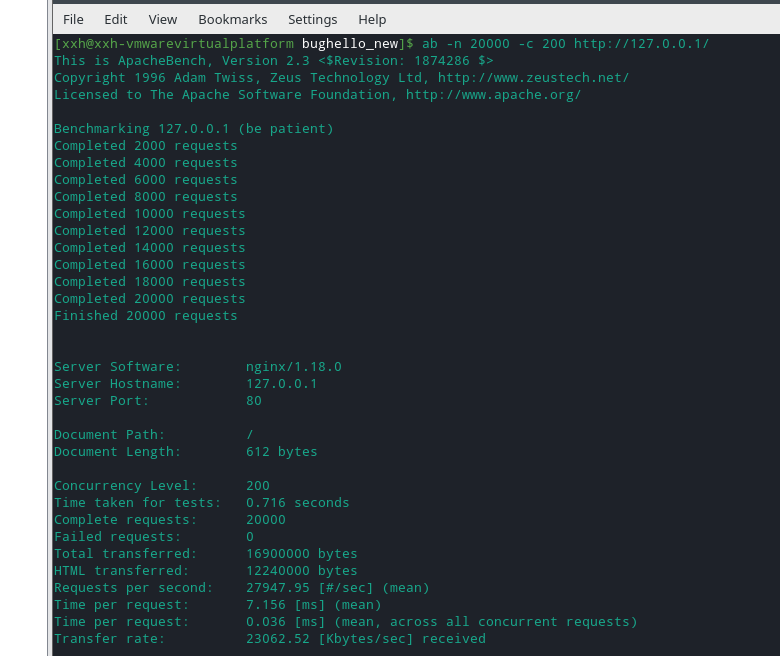
Task: Click the '7.156 [ms] (mean)' value
Action: click(x=313, y=605)
